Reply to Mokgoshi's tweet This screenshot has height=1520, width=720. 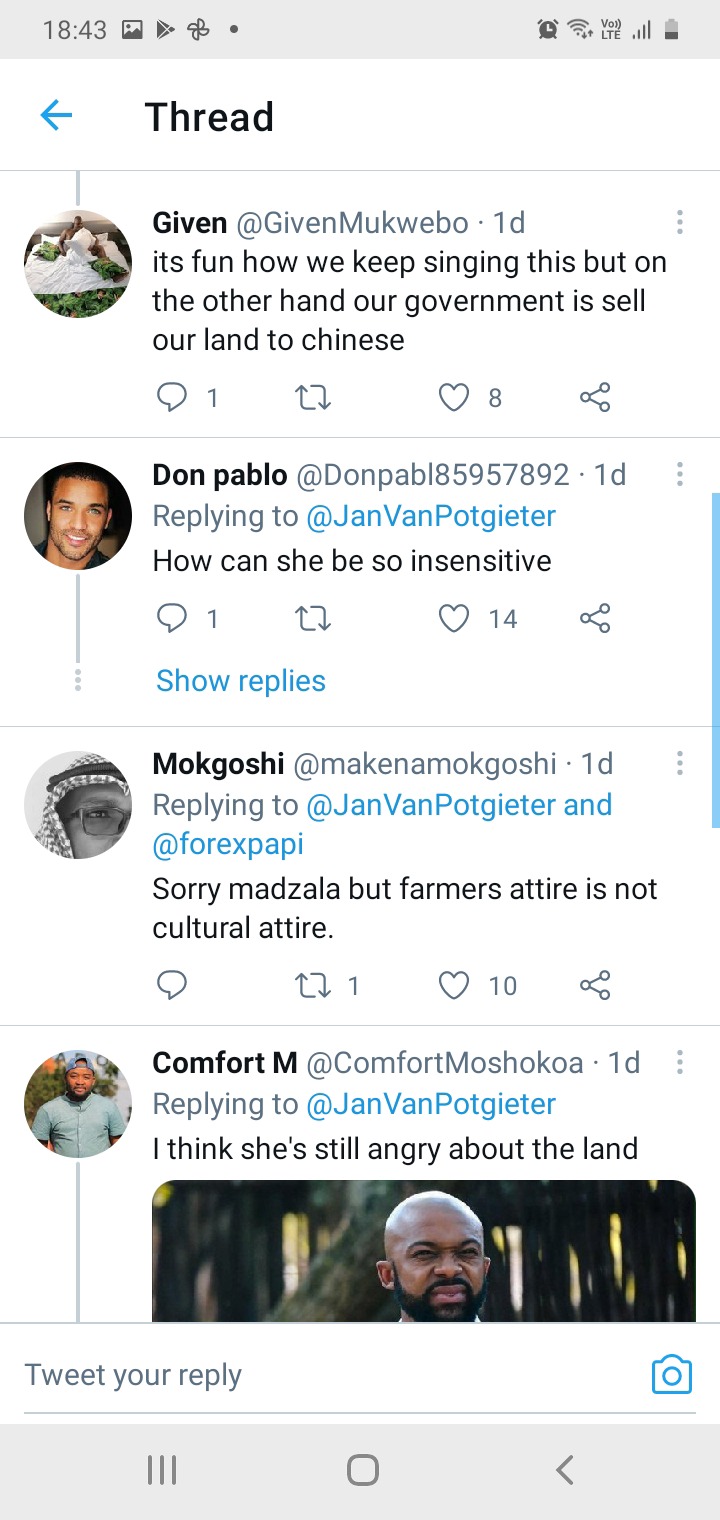click(x=172, y=986)
